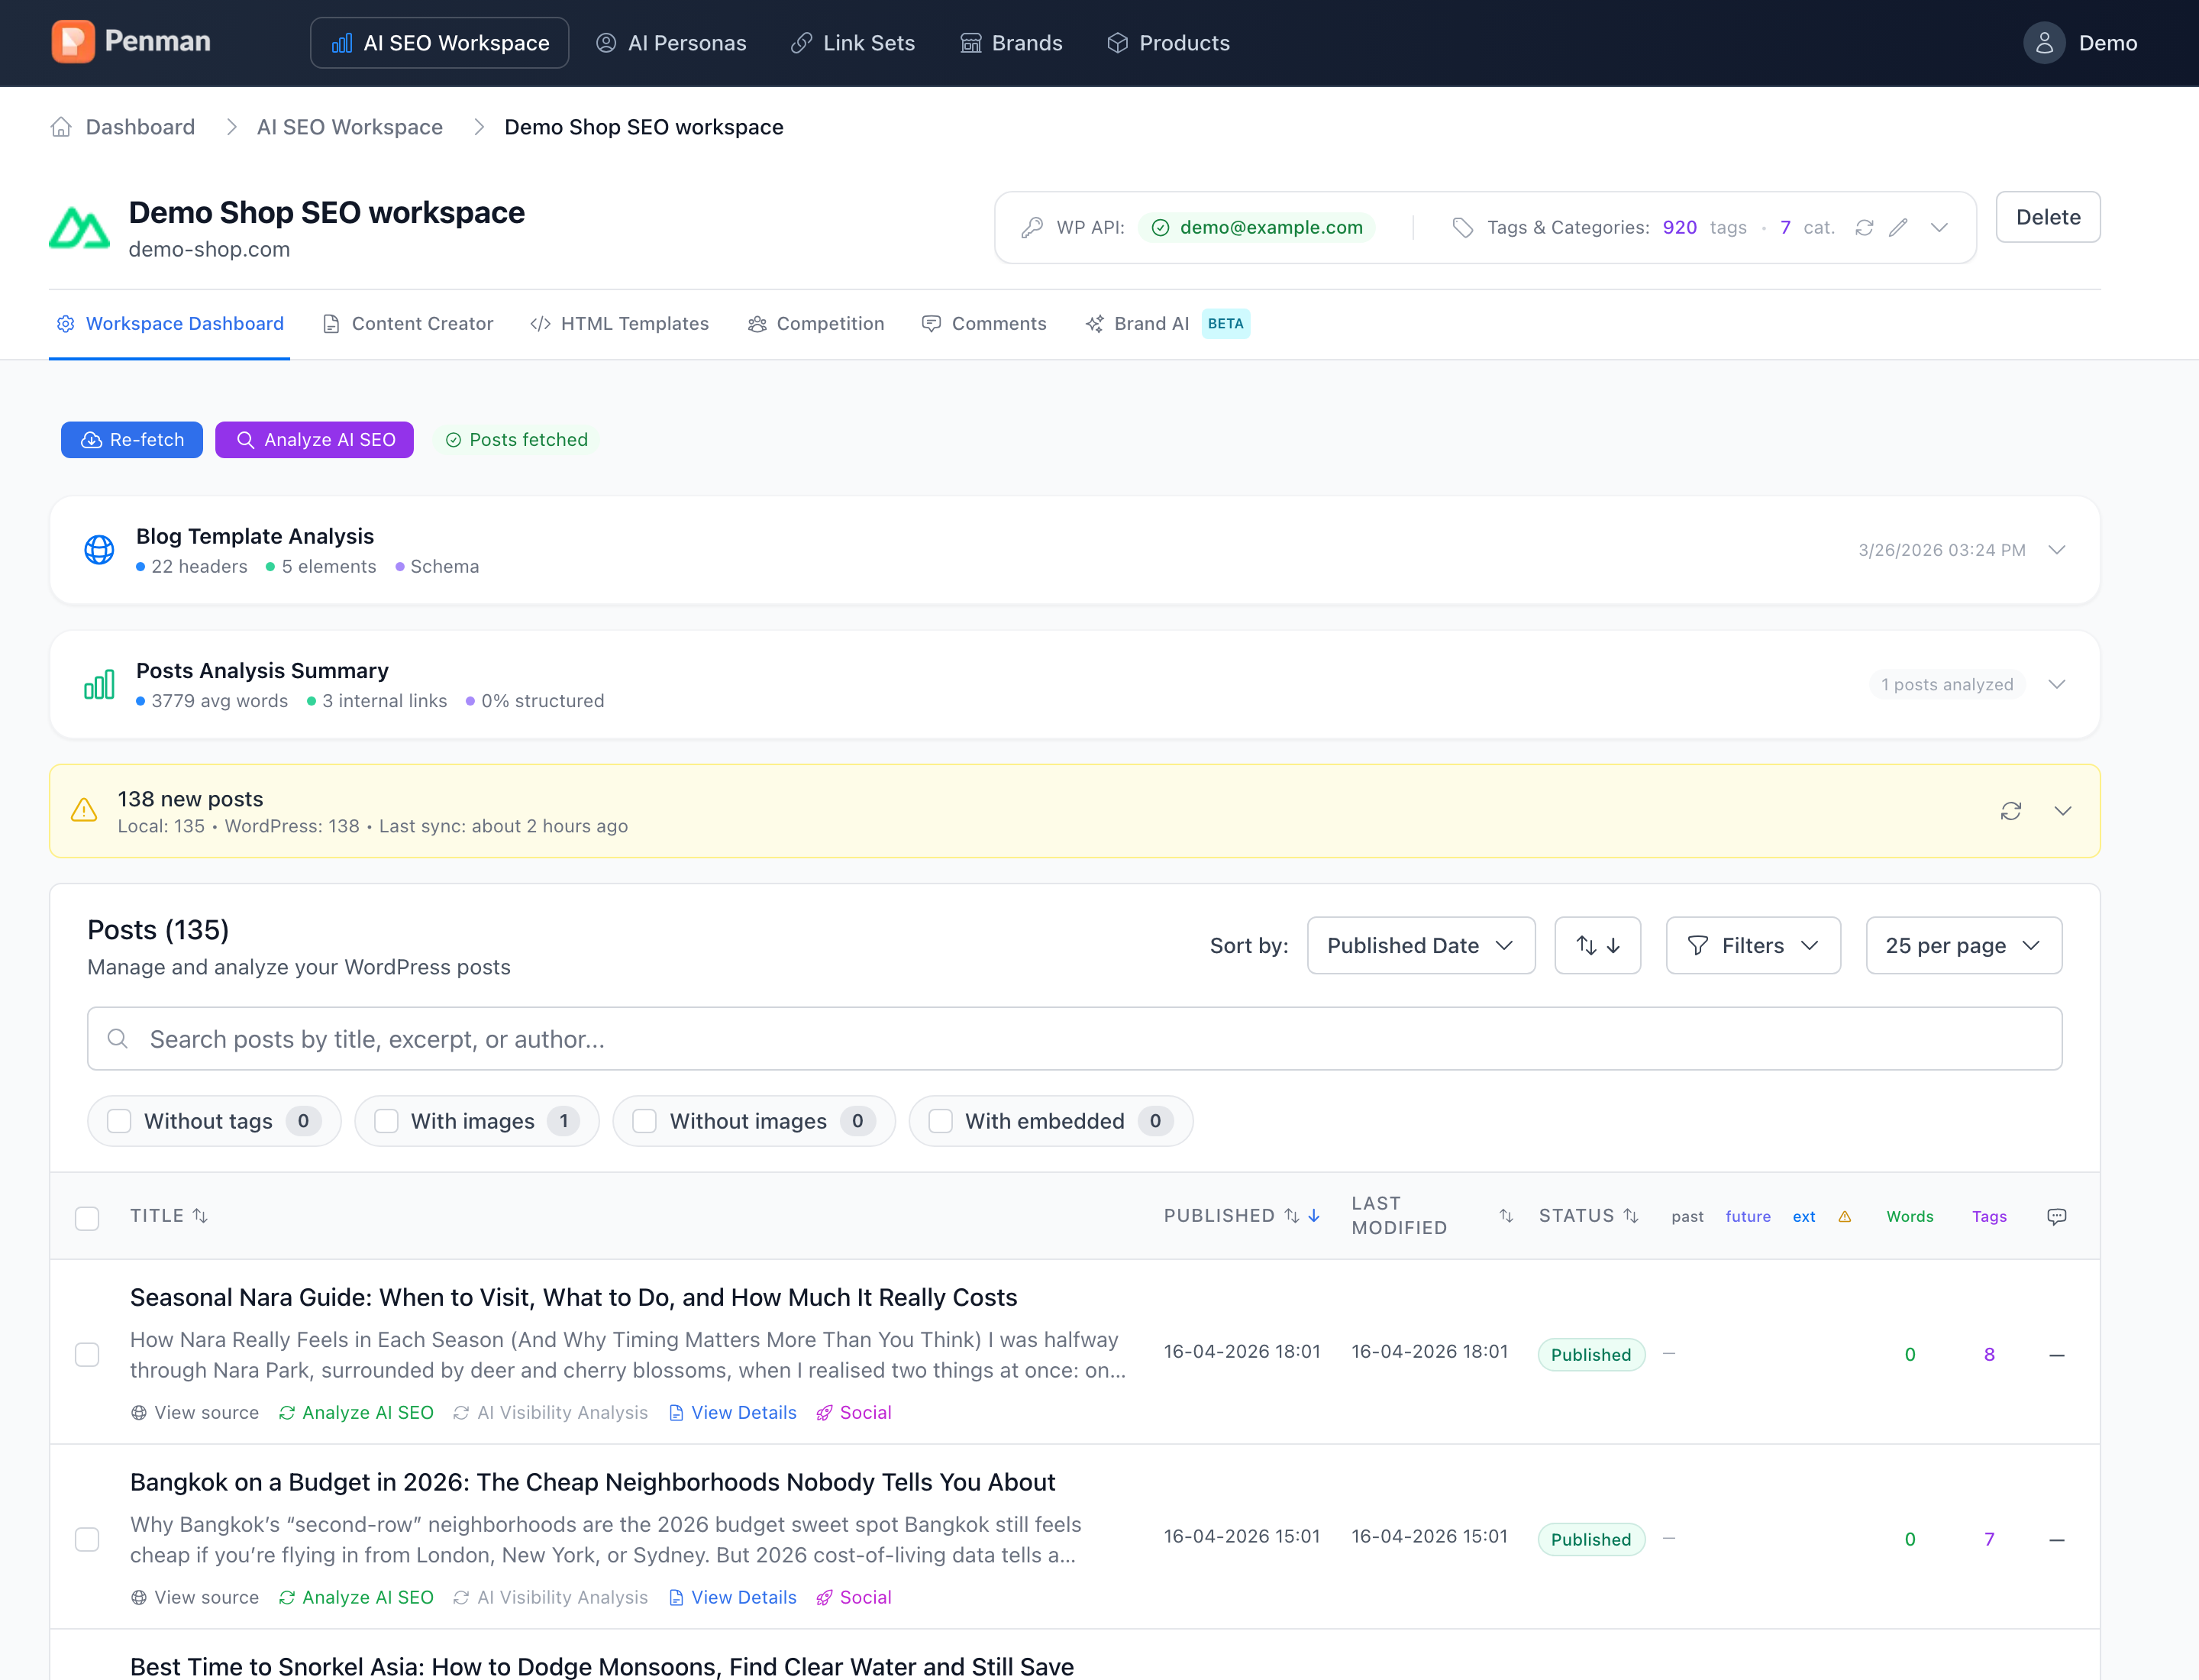Click the warning triangle column header icon
Viewport: 2199px width, 1680px height.
(x=1845, y=1217)
